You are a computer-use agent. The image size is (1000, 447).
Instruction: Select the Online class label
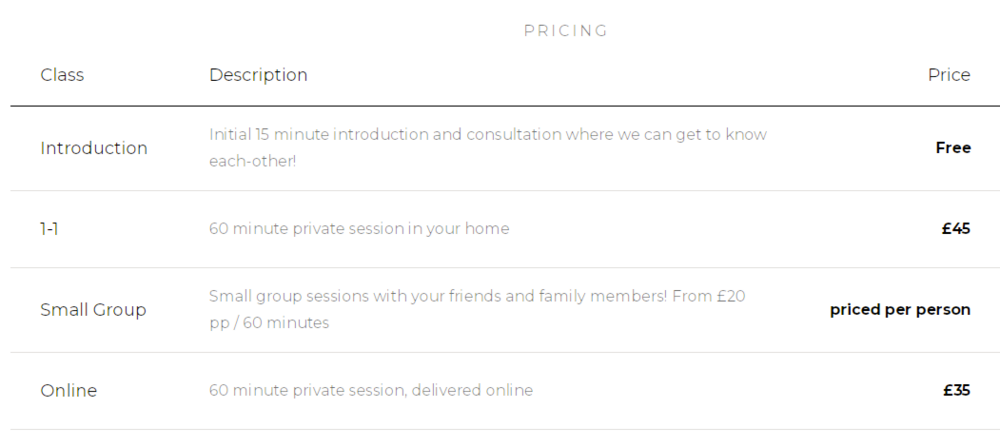click(68, 391)
